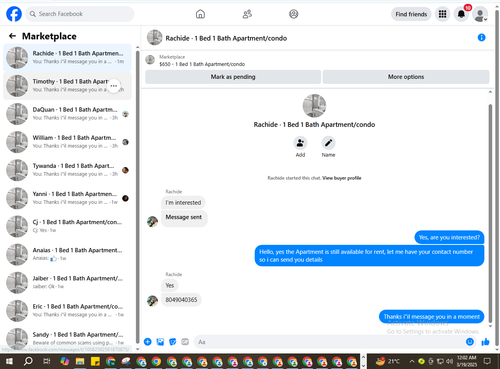Open View buyer profile link
Screen dimensions: 500x369
point(342,178)
